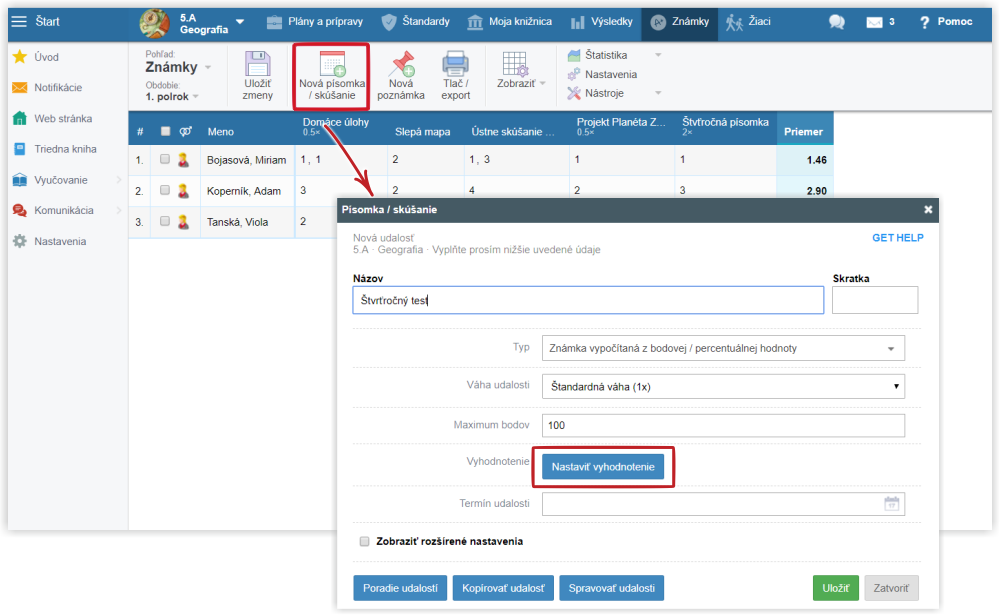Open Triedna kniha in the sidebar
This screenshot has height=615, width=1000.
[x=63, y=149]
